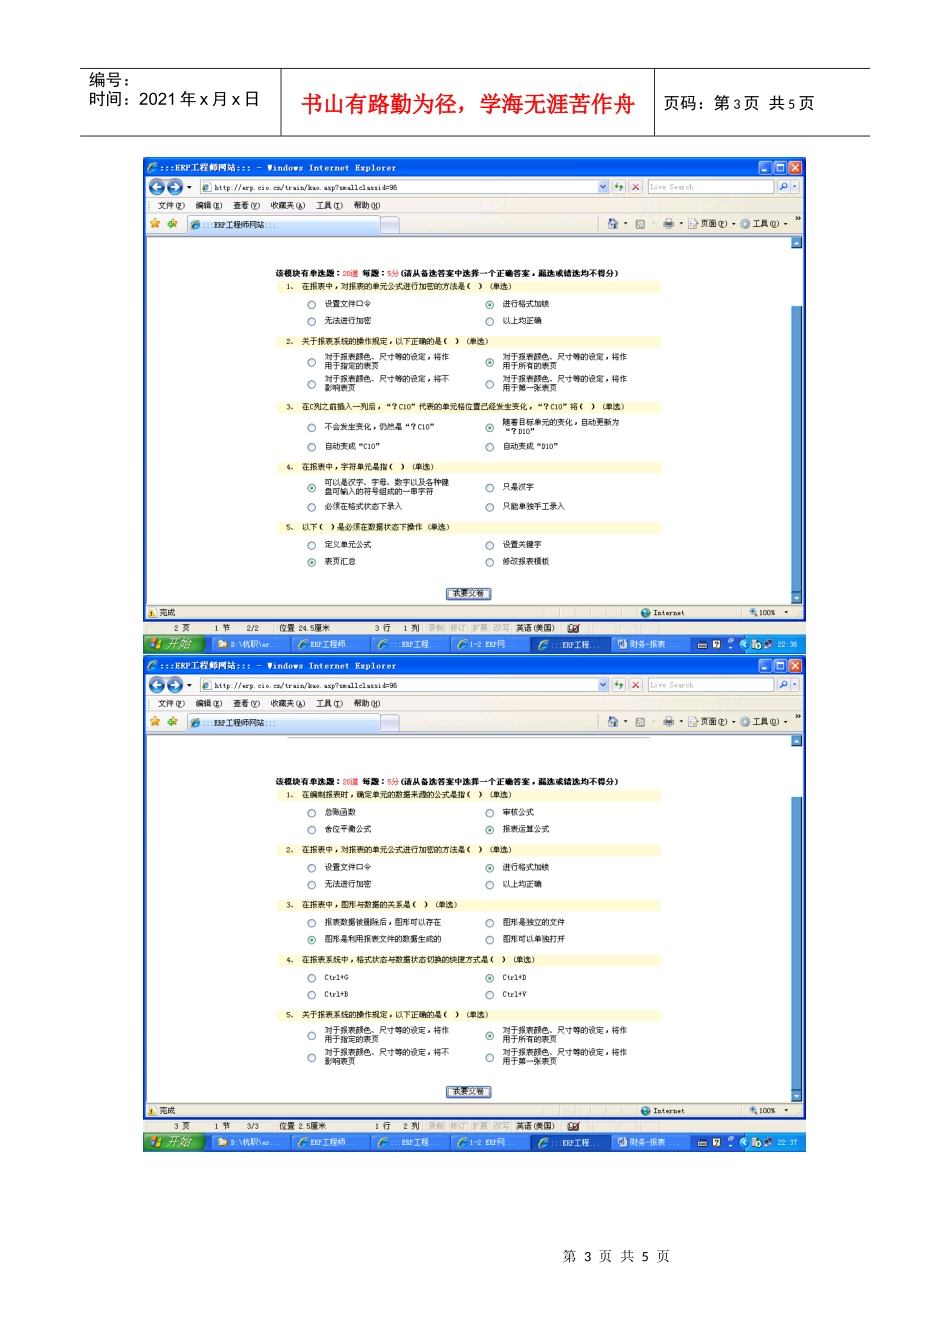Click the red Stop icon in lower browser
Screen dimensions: 950x1344
(x=635, y=685)
